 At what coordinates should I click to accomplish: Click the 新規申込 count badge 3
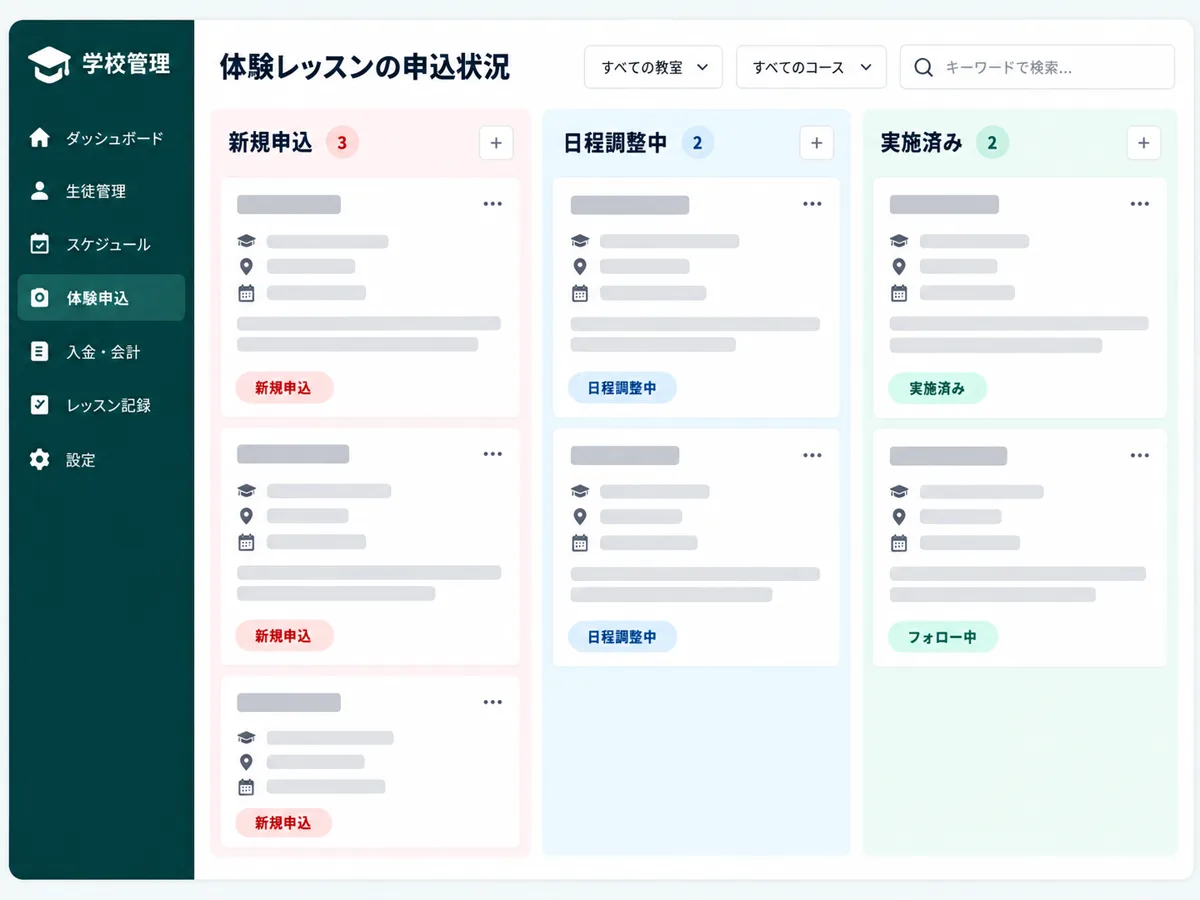click(x=342, y=143)
